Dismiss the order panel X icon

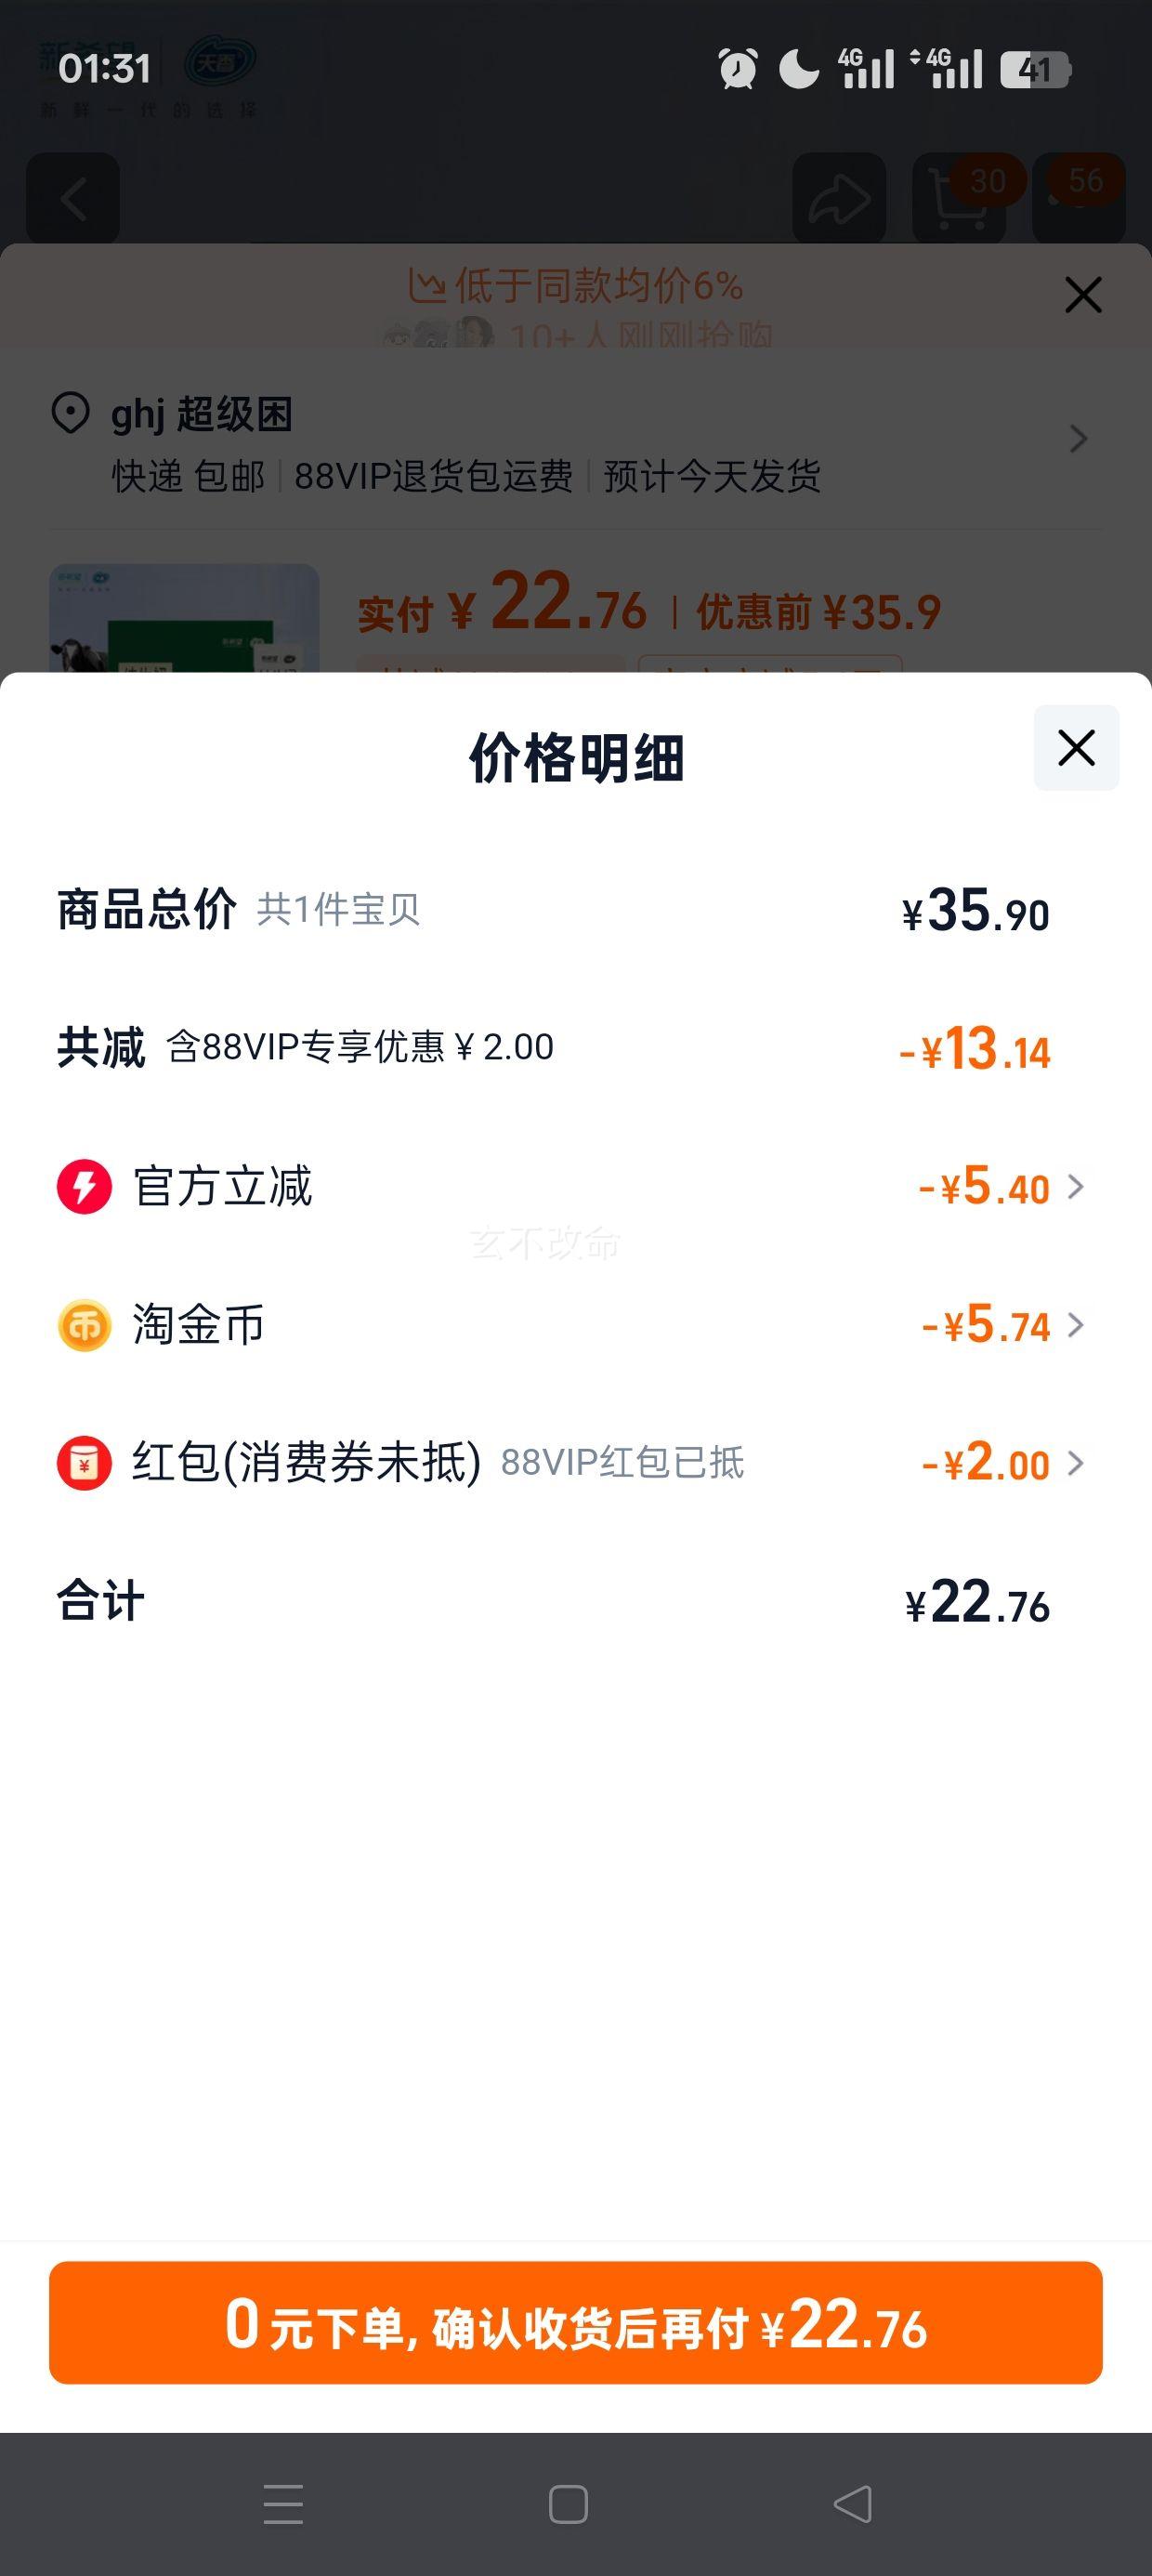(1083, 295)
